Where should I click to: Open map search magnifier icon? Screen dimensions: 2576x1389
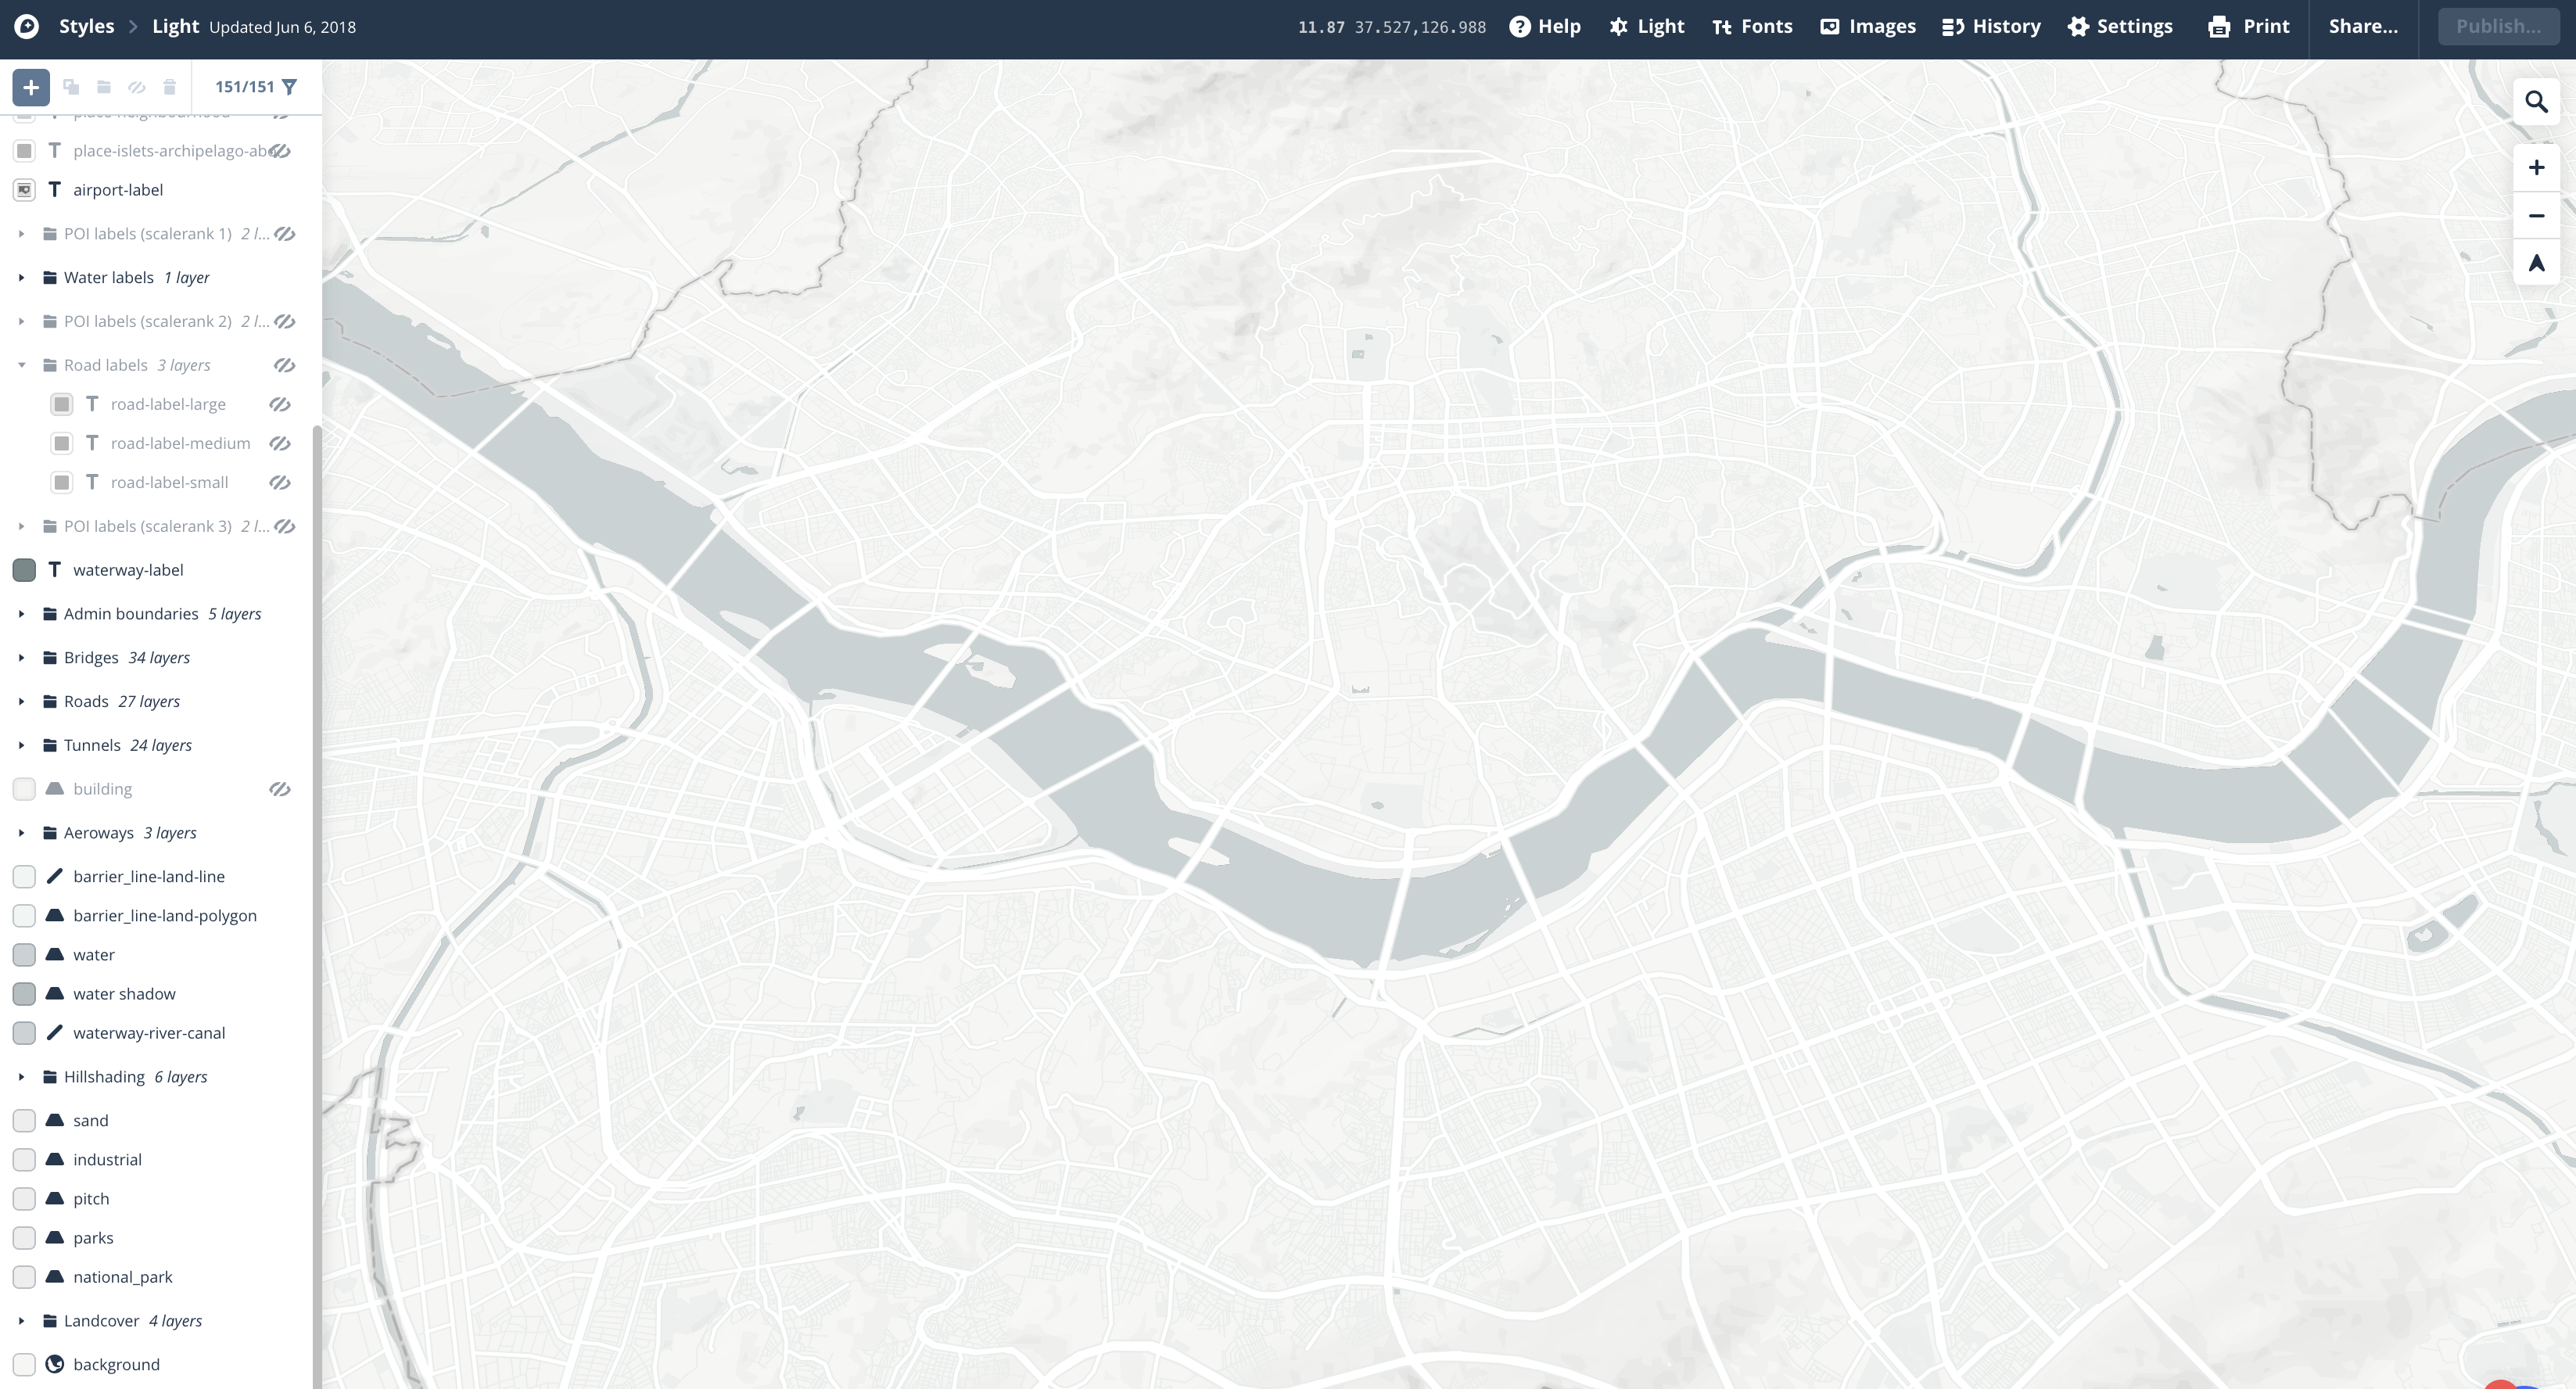coord(2536,102)
